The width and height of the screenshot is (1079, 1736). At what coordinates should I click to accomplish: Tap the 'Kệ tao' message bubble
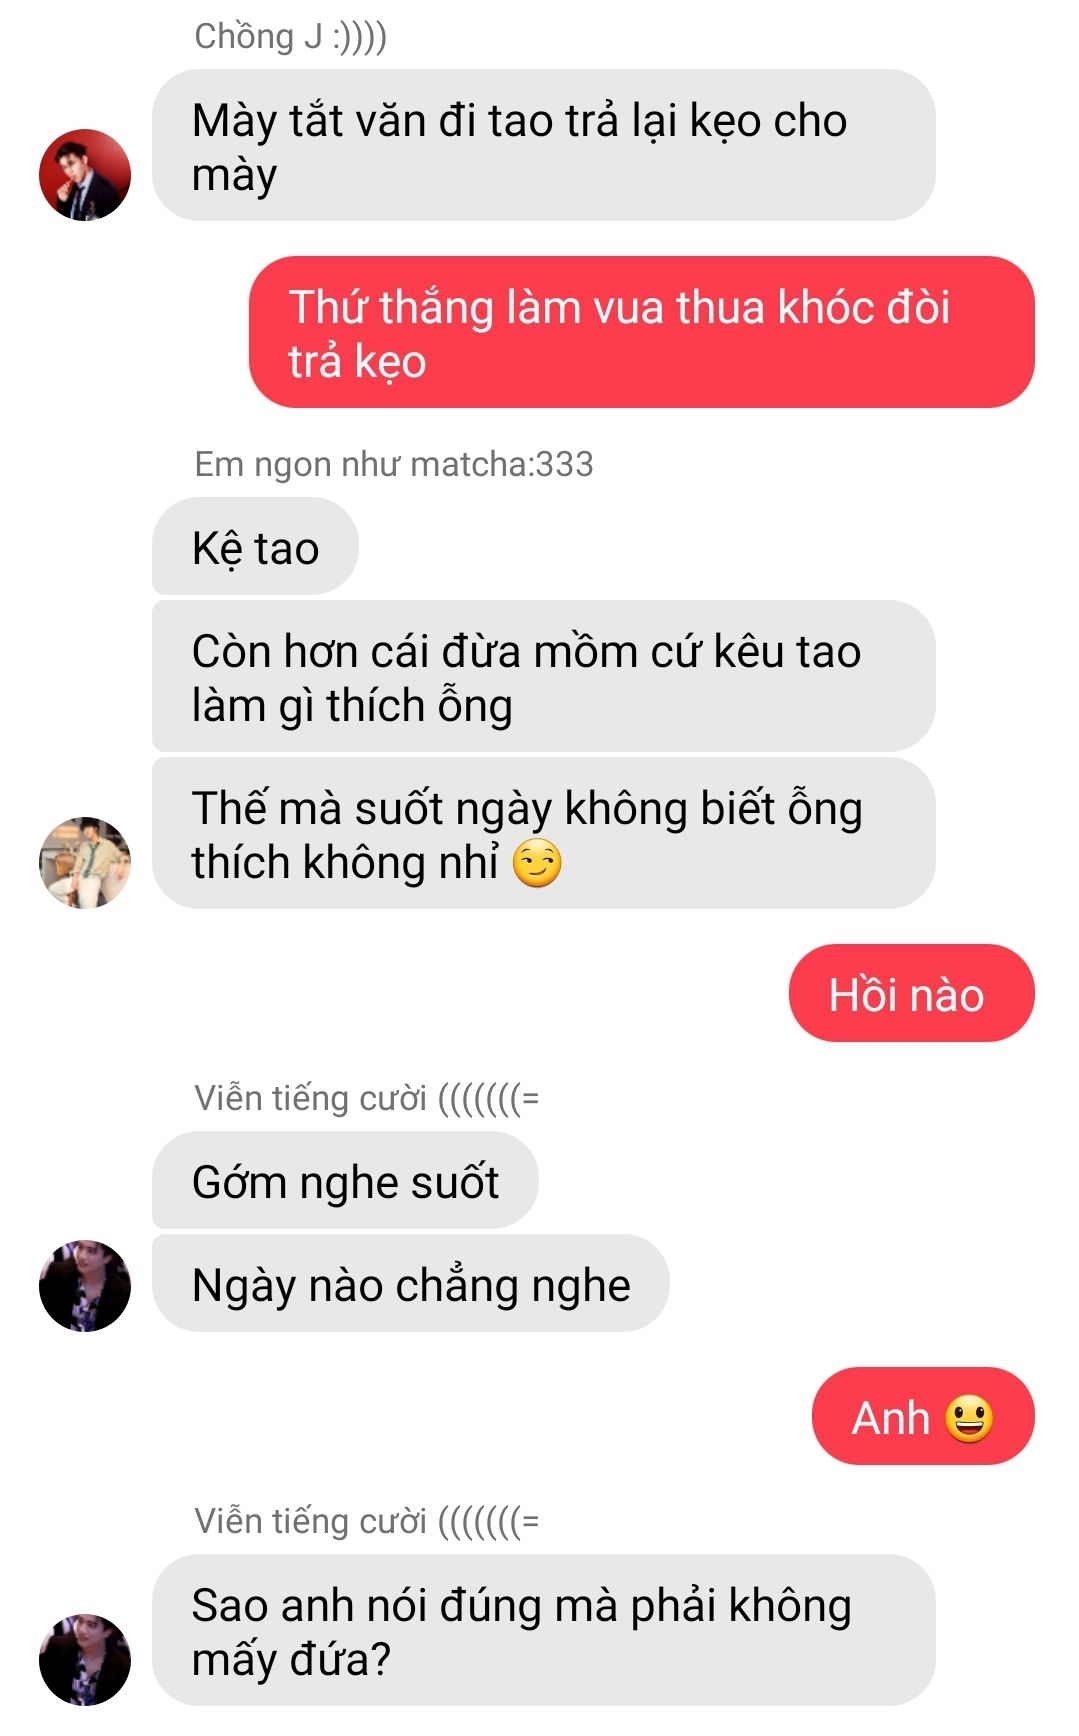pyautogui.click(x=255, y=546)
